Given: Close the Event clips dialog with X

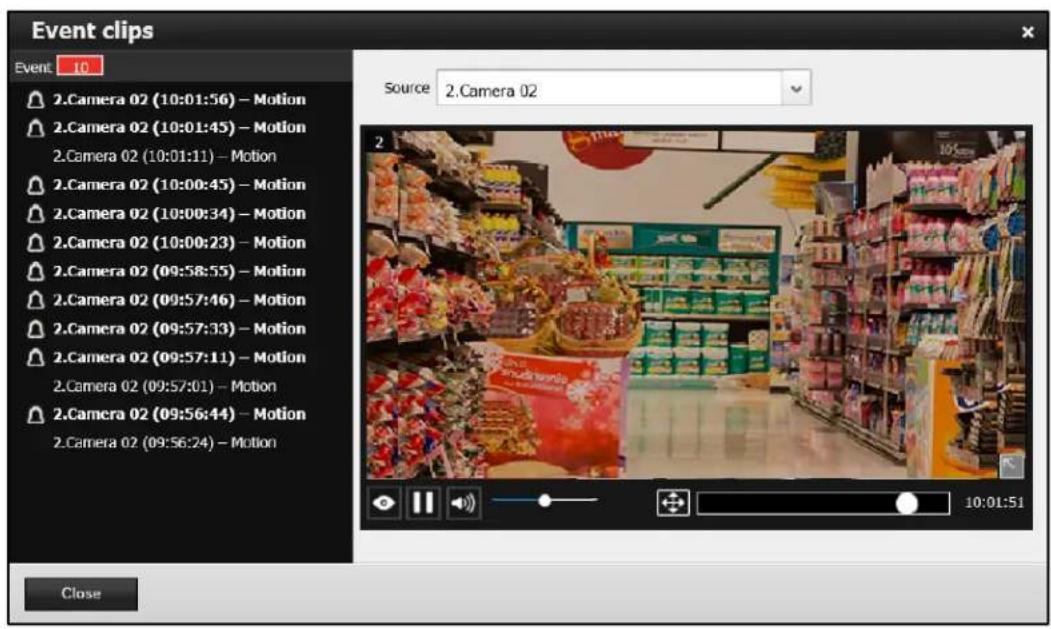Looking at the screenshot, I should tap(1028, 32).
